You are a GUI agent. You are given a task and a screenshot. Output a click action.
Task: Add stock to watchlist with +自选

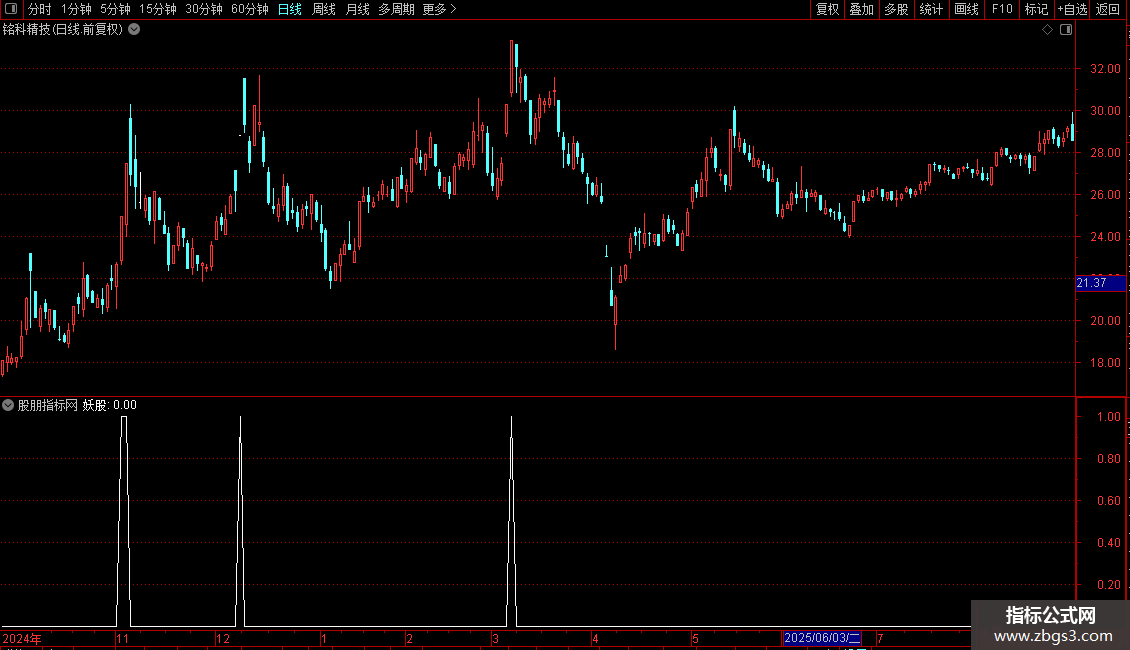click(x=1072, y=9)
